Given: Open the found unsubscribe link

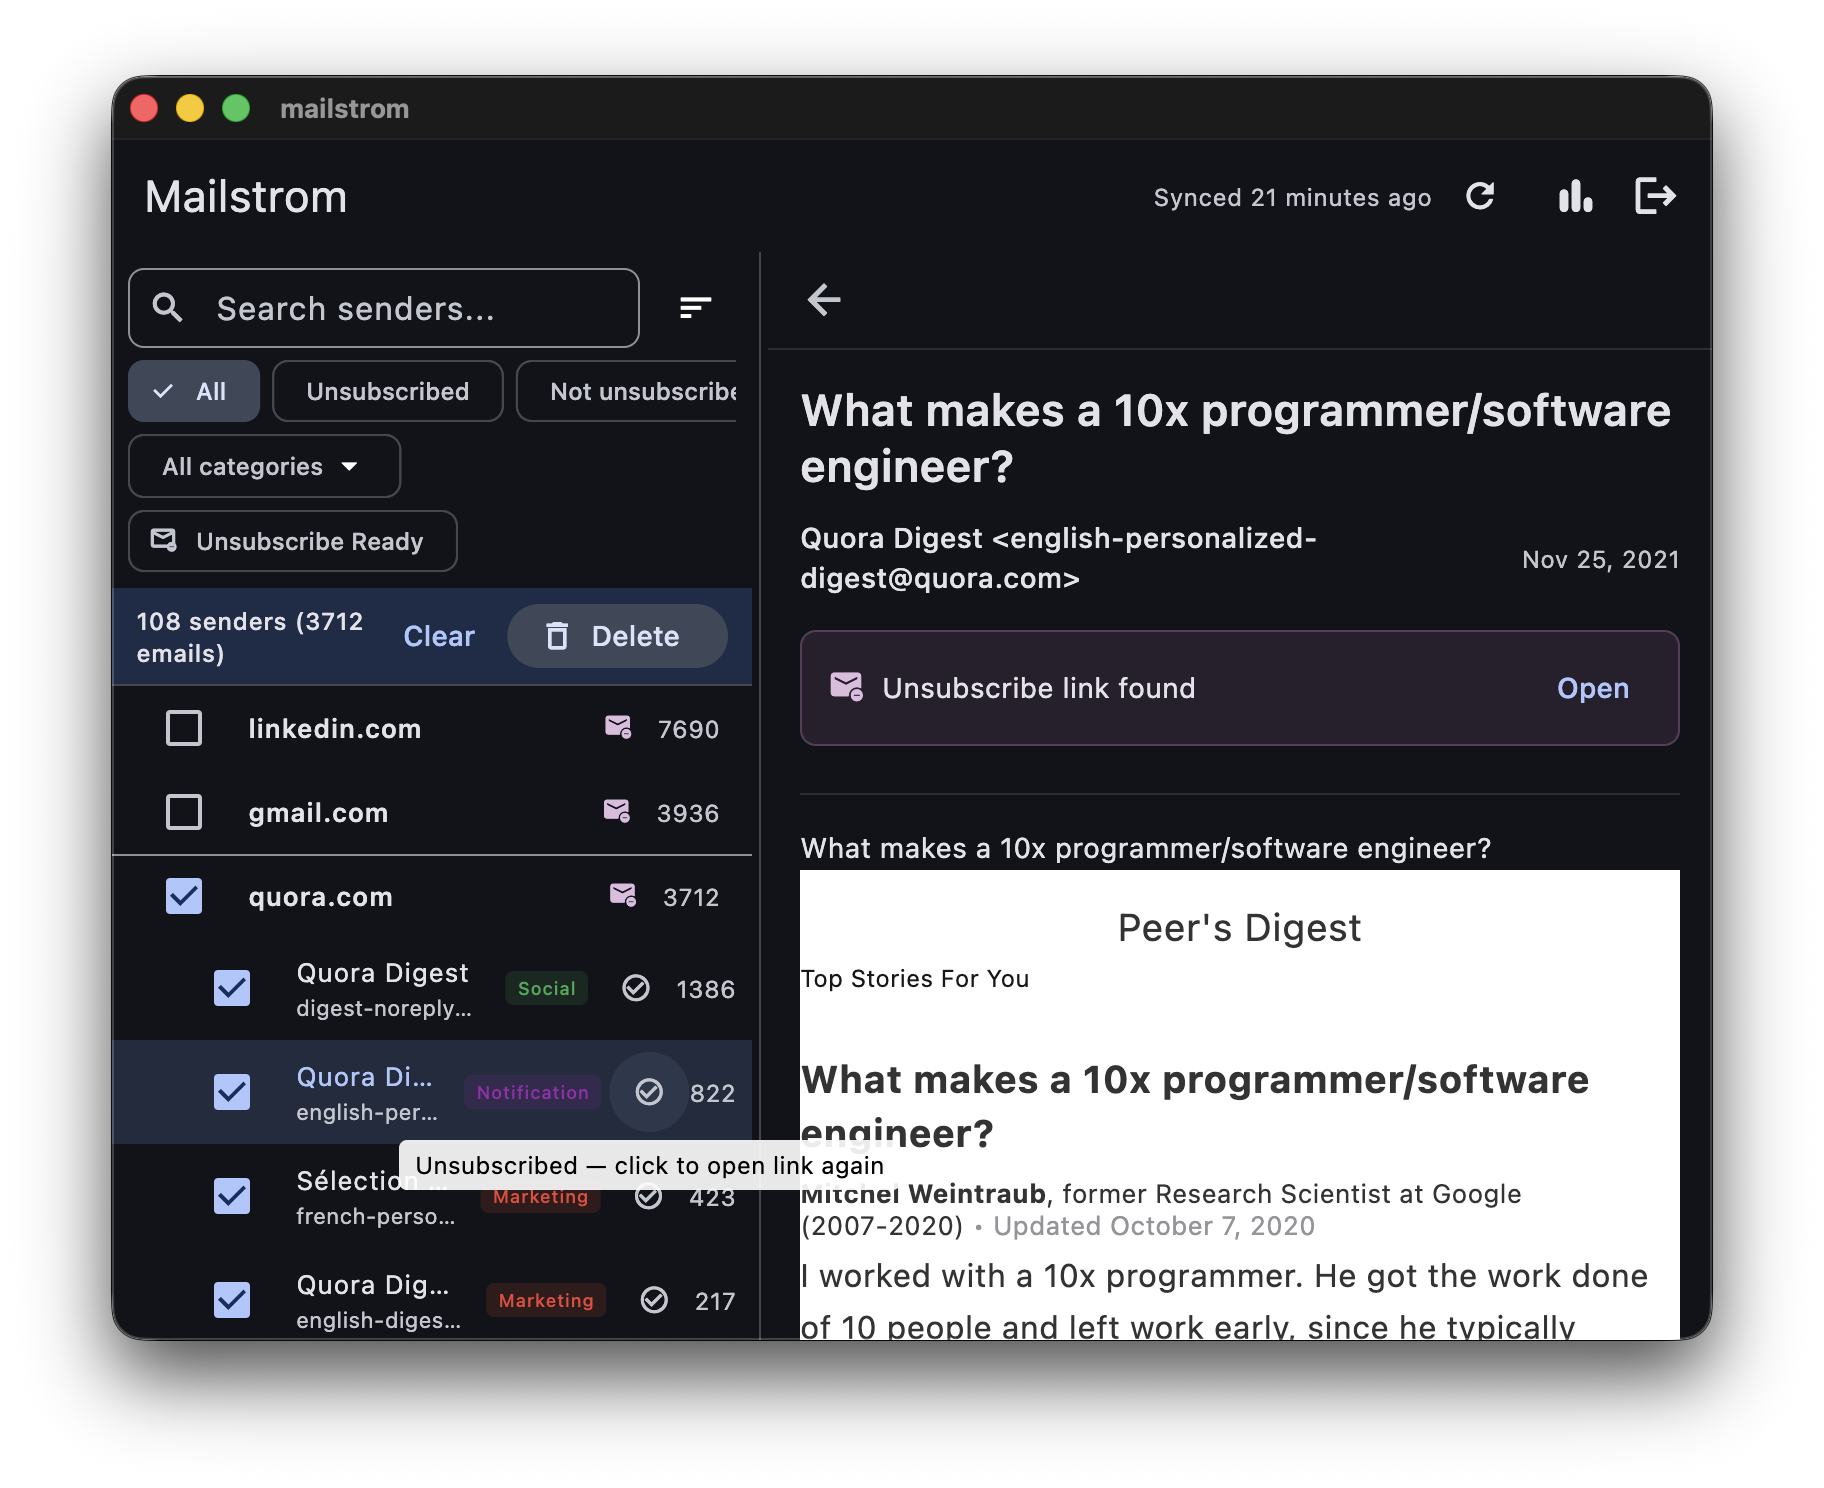Looking at the screenshot, I should coord(1592,688).
